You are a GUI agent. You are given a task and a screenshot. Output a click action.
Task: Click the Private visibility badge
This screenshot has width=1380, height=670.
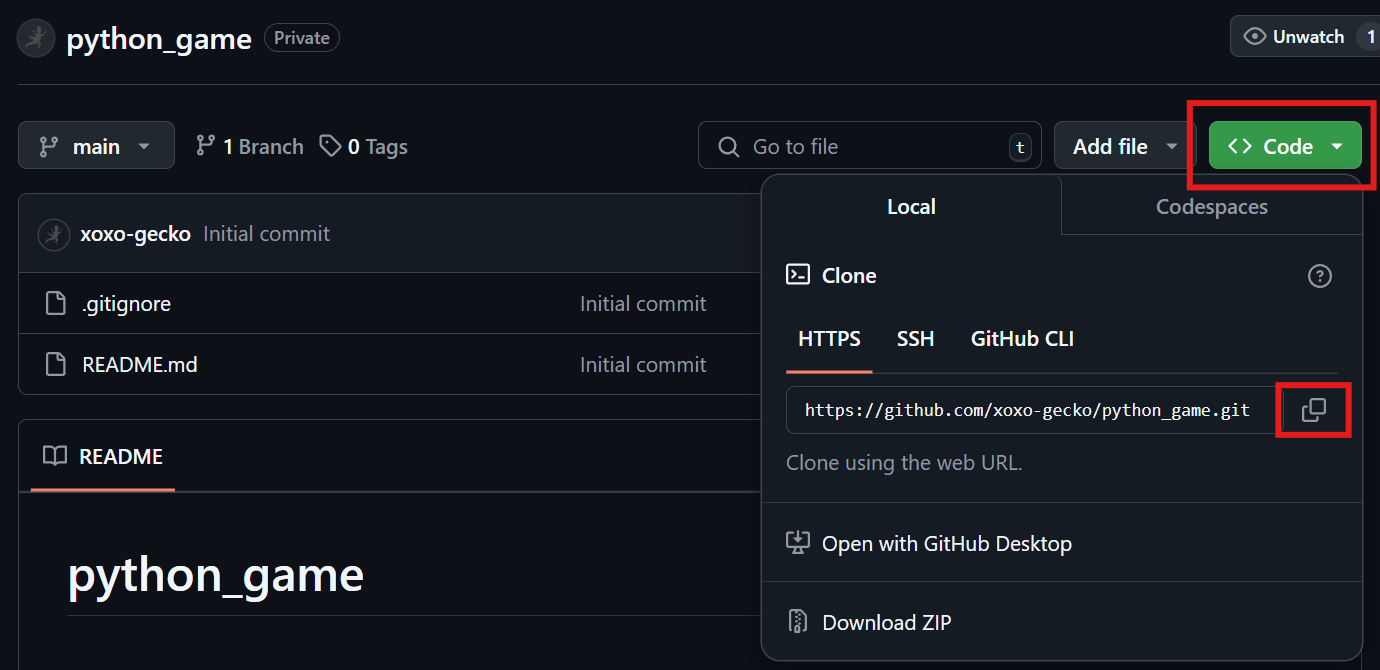[302, 38]
